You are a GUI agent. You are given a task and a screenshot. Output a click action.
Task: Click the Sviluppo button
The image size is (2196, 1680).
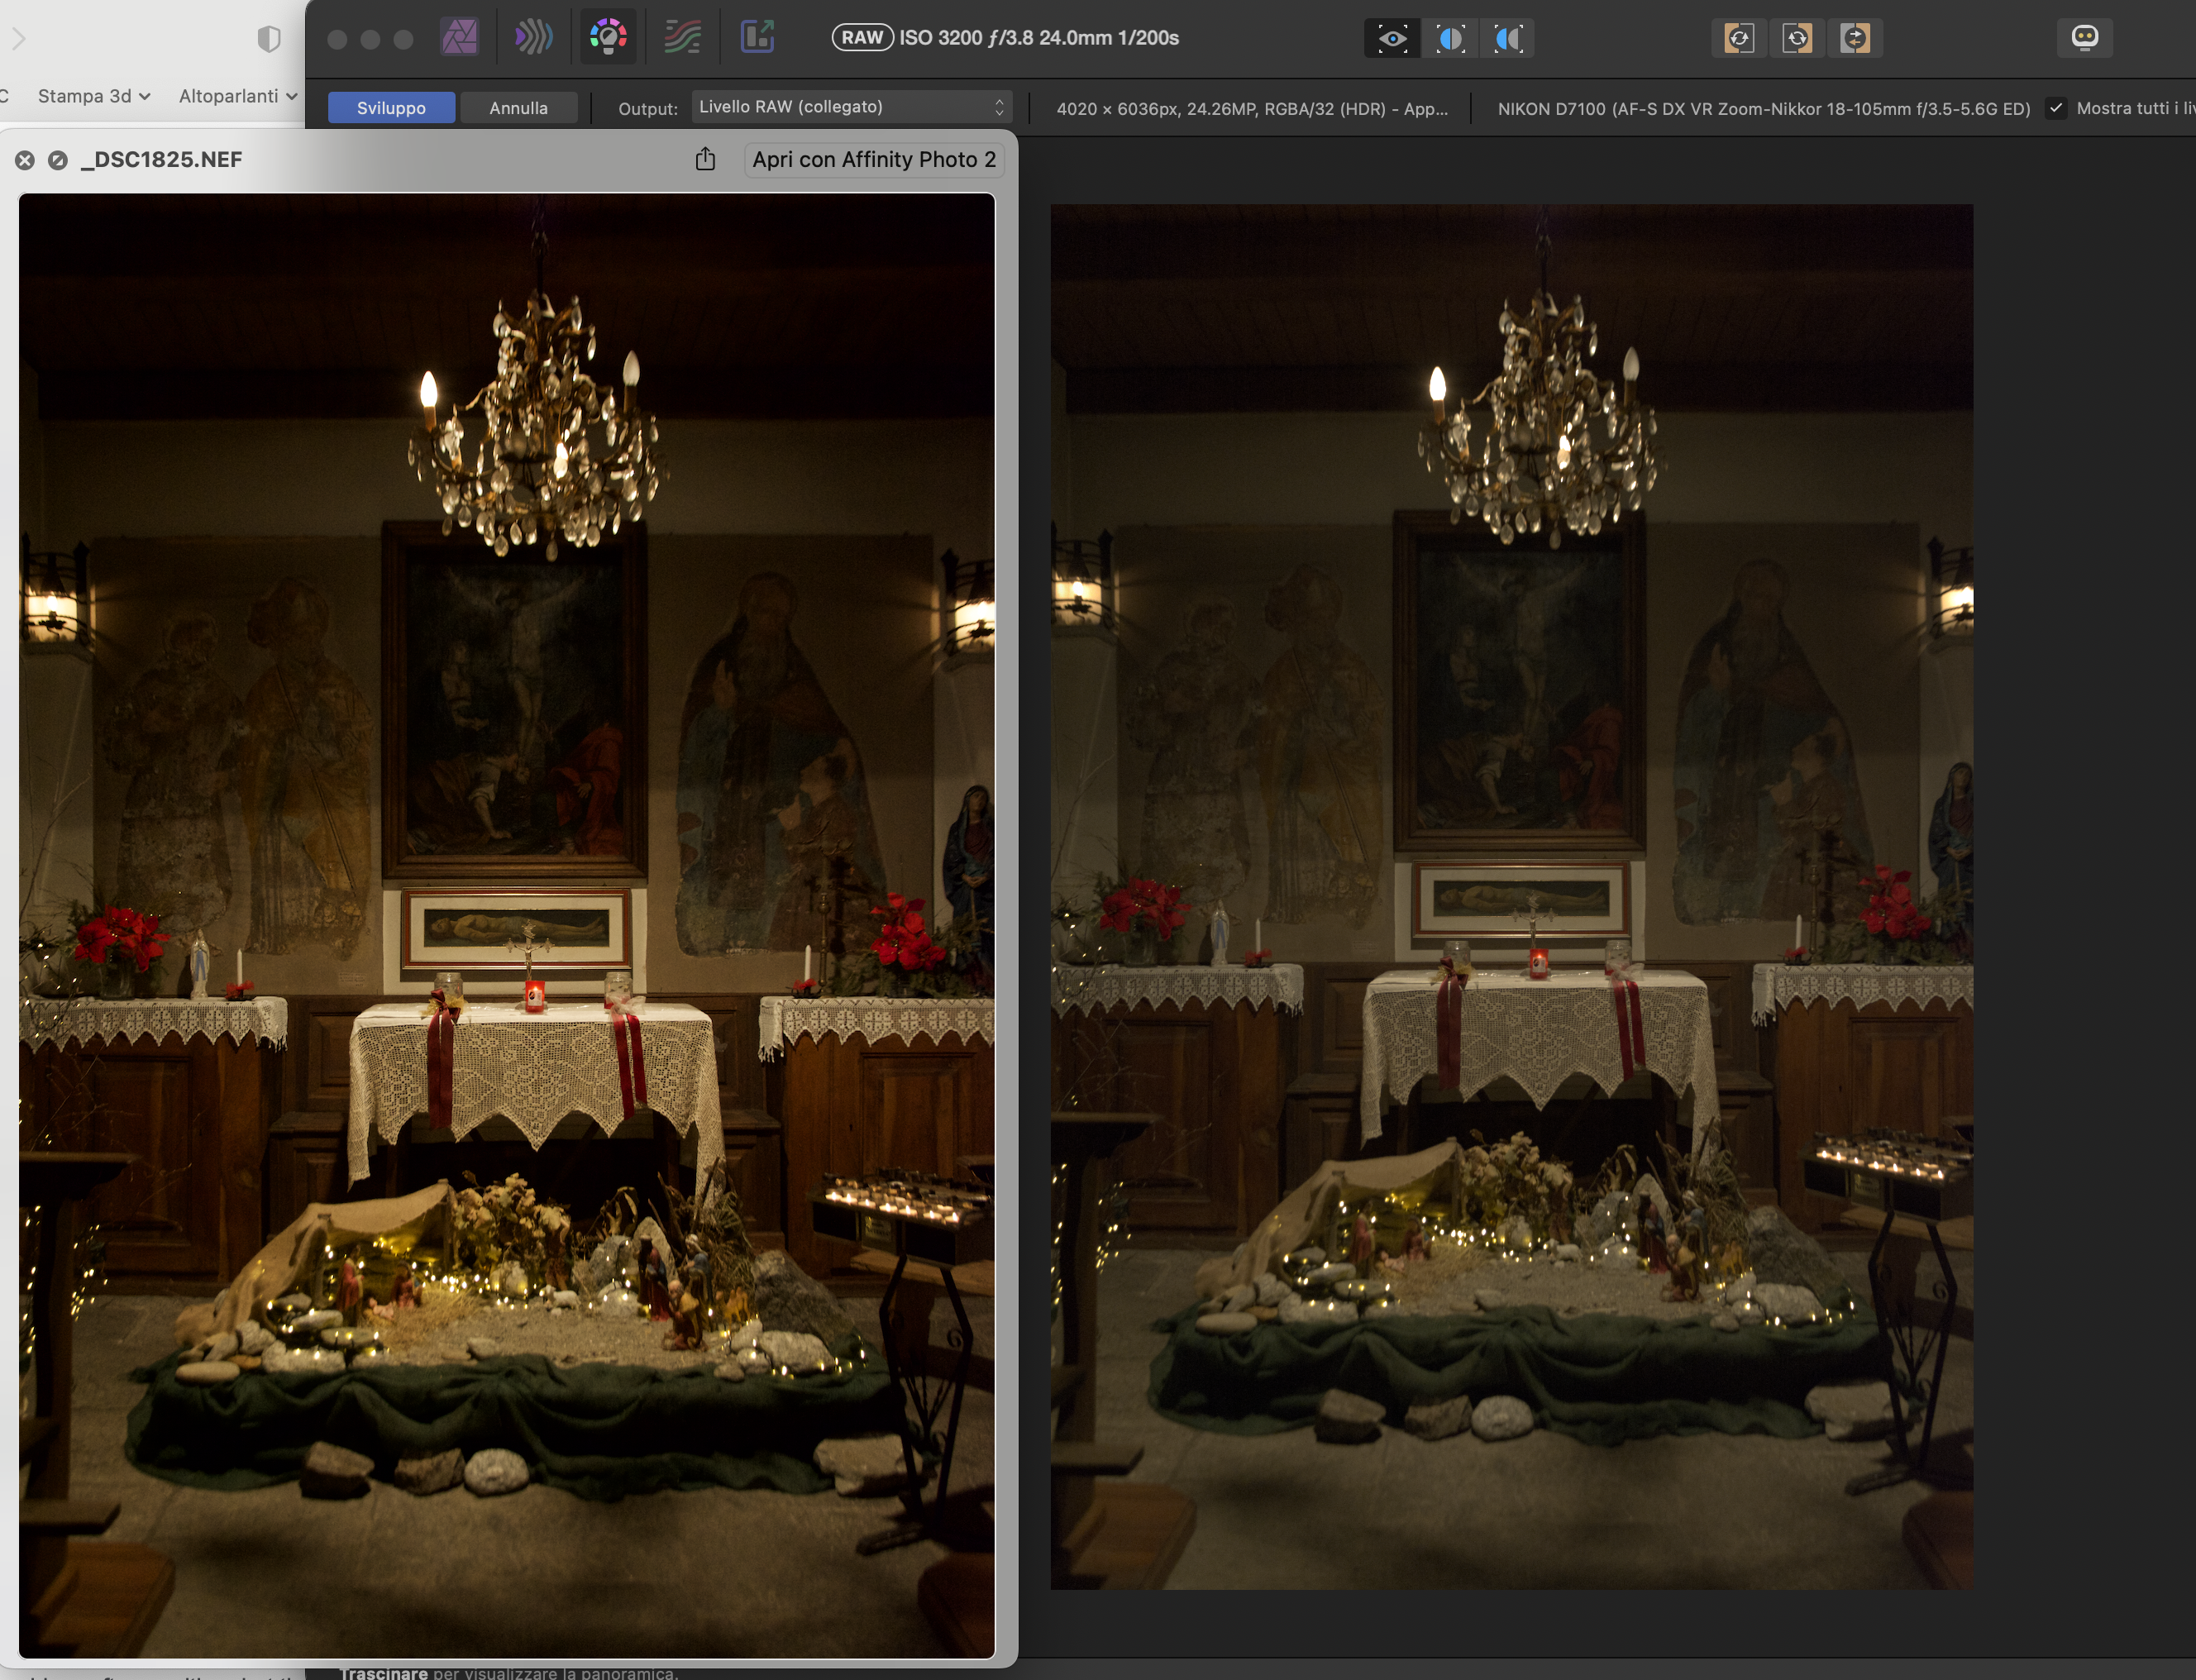[391, 108]
